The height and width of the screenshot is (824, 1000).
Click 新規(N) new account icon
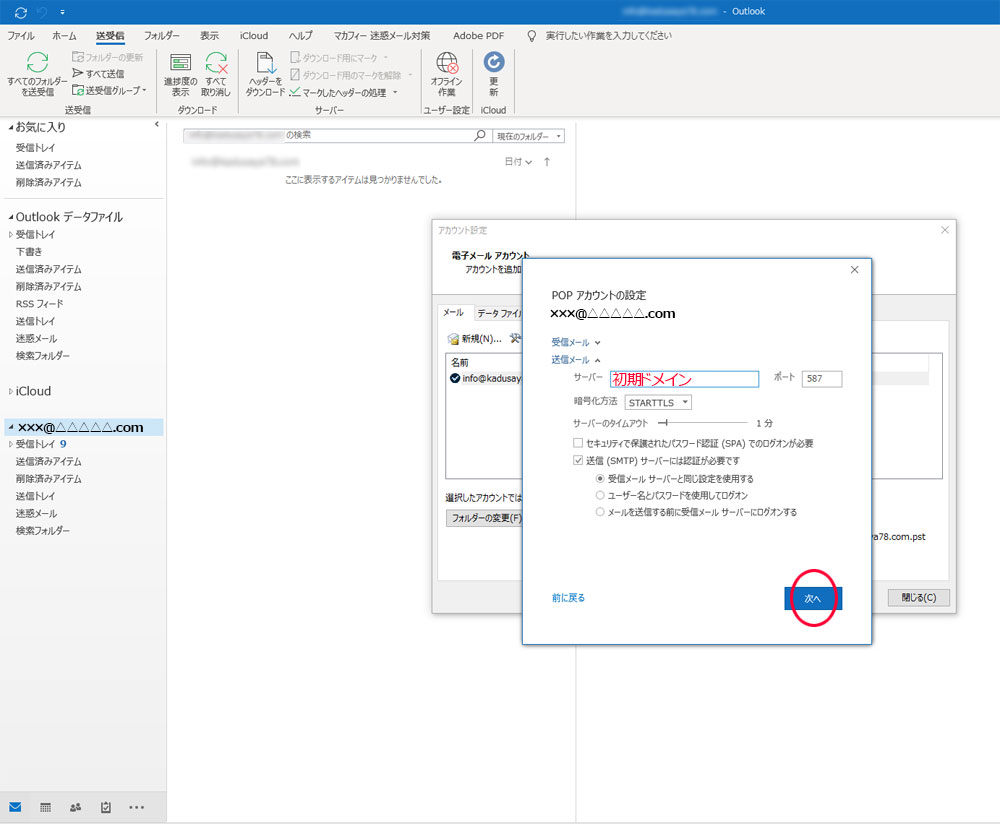click(x=453, y=339)
